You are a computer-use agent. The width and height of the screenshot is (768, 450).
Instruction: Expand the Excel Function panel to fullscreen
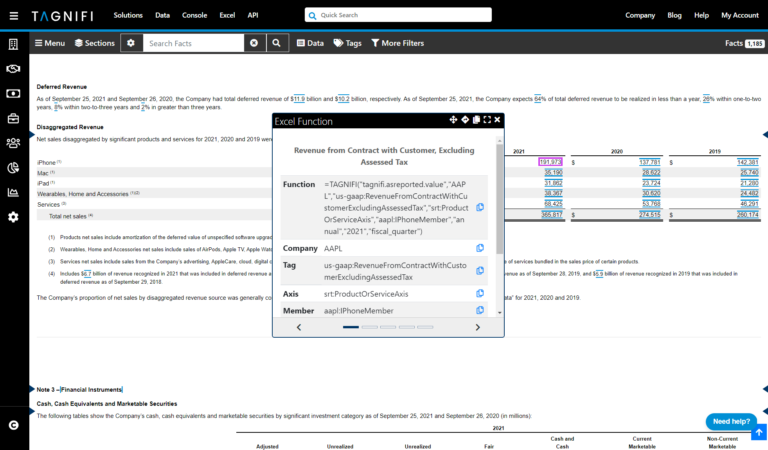(x=487, y=119)
